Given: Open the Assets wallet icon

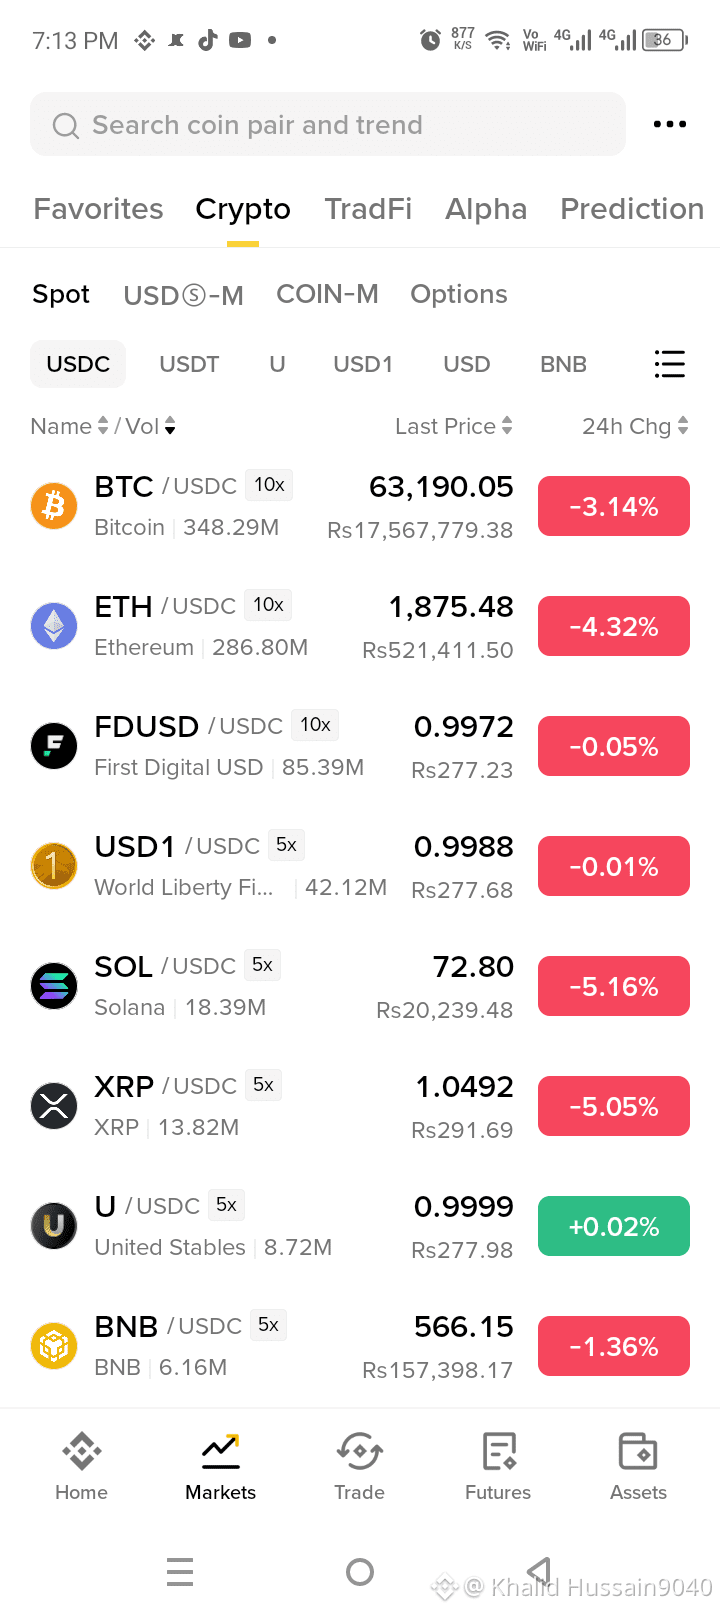Looking at the screenshot, I should 638,1451.
